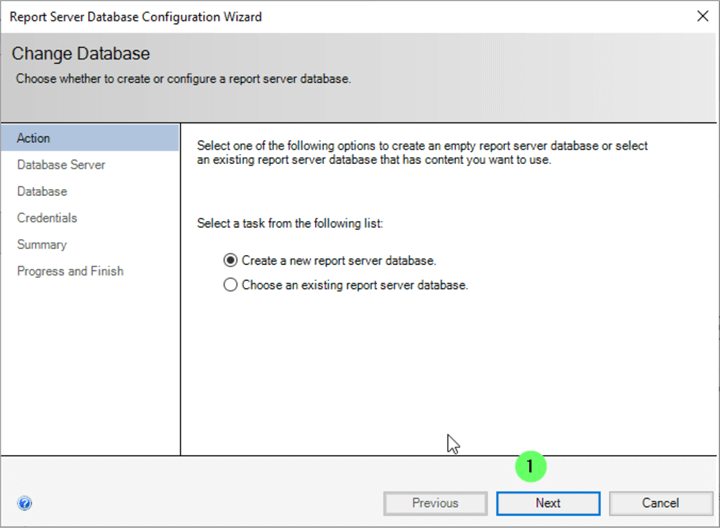Click the wizard window title bar text
Image resolution: width=720 pixels, height=528 pixels.
(x=137, y=17)
